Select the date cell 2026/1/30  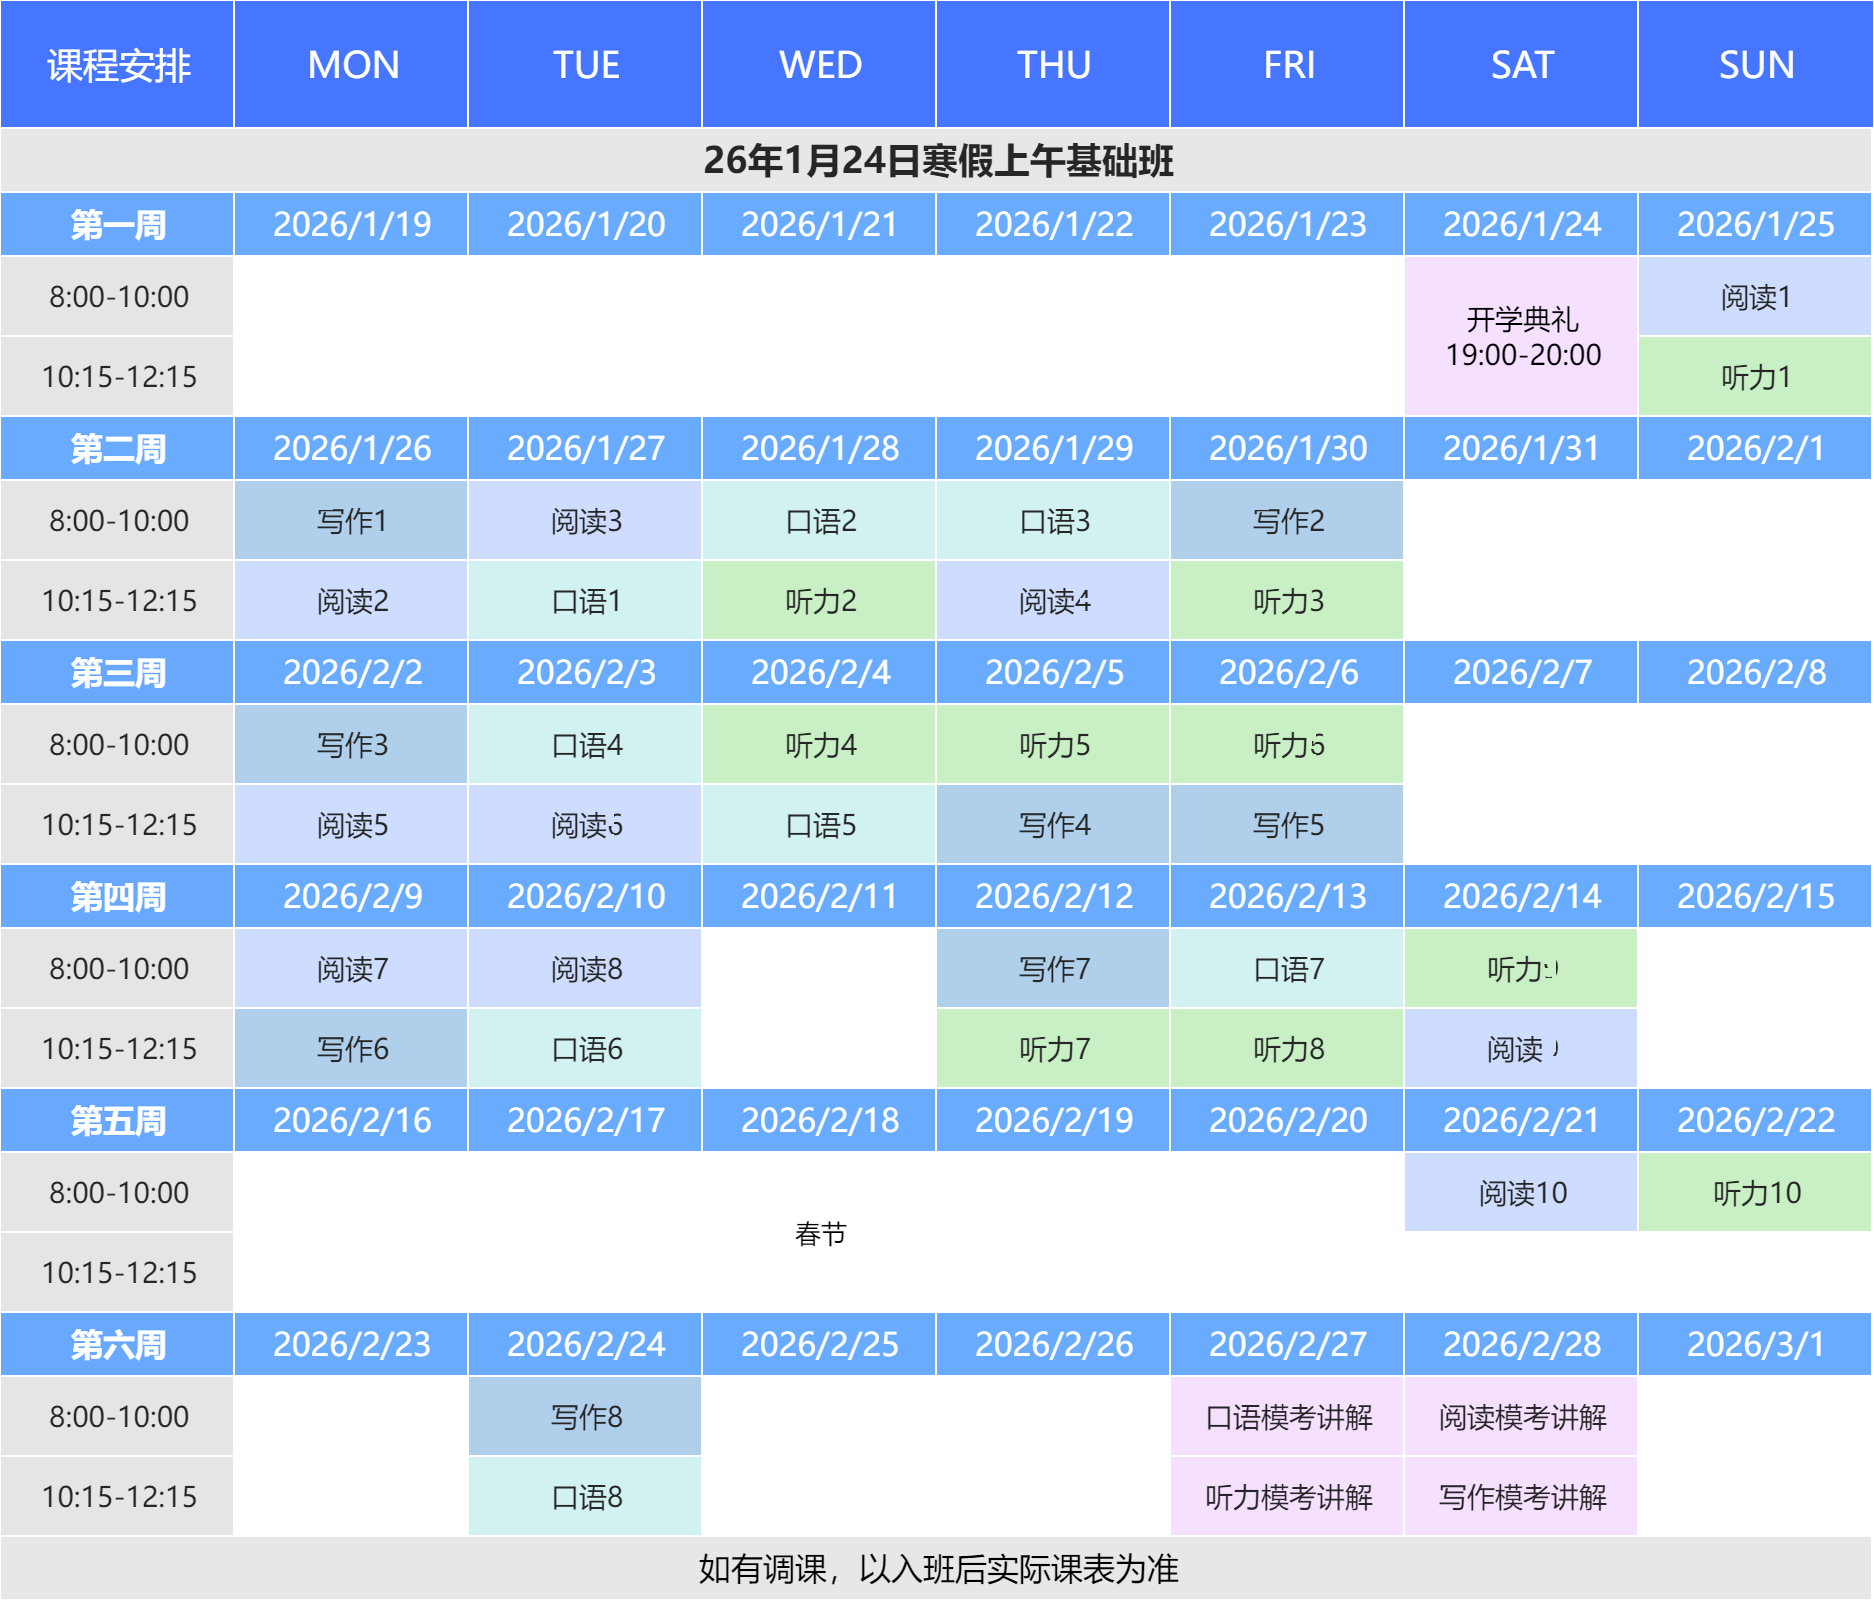(1287, 448)
